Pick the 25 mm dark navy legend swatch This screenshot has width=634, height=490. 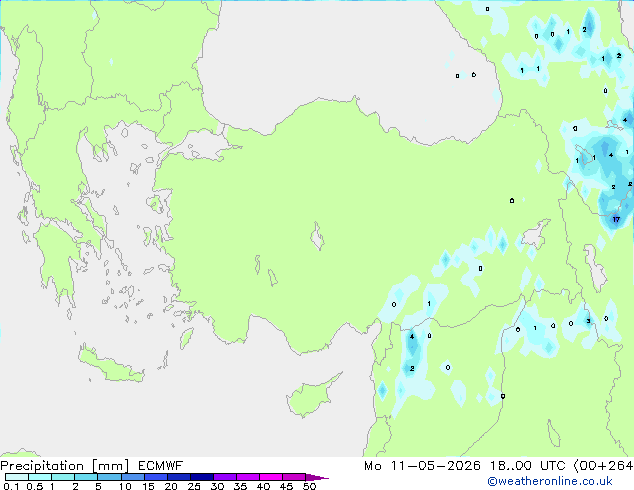coord(202,477)
